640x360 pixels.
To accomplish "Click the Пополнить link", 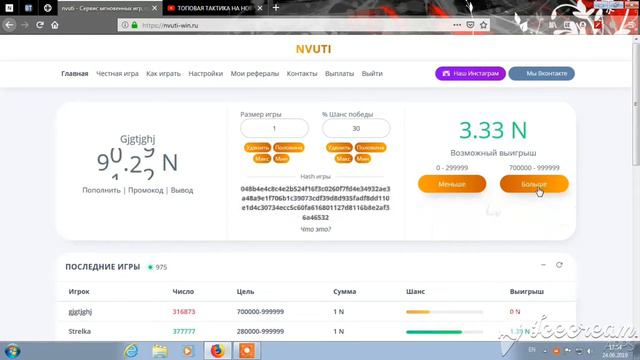I will 101,190.
